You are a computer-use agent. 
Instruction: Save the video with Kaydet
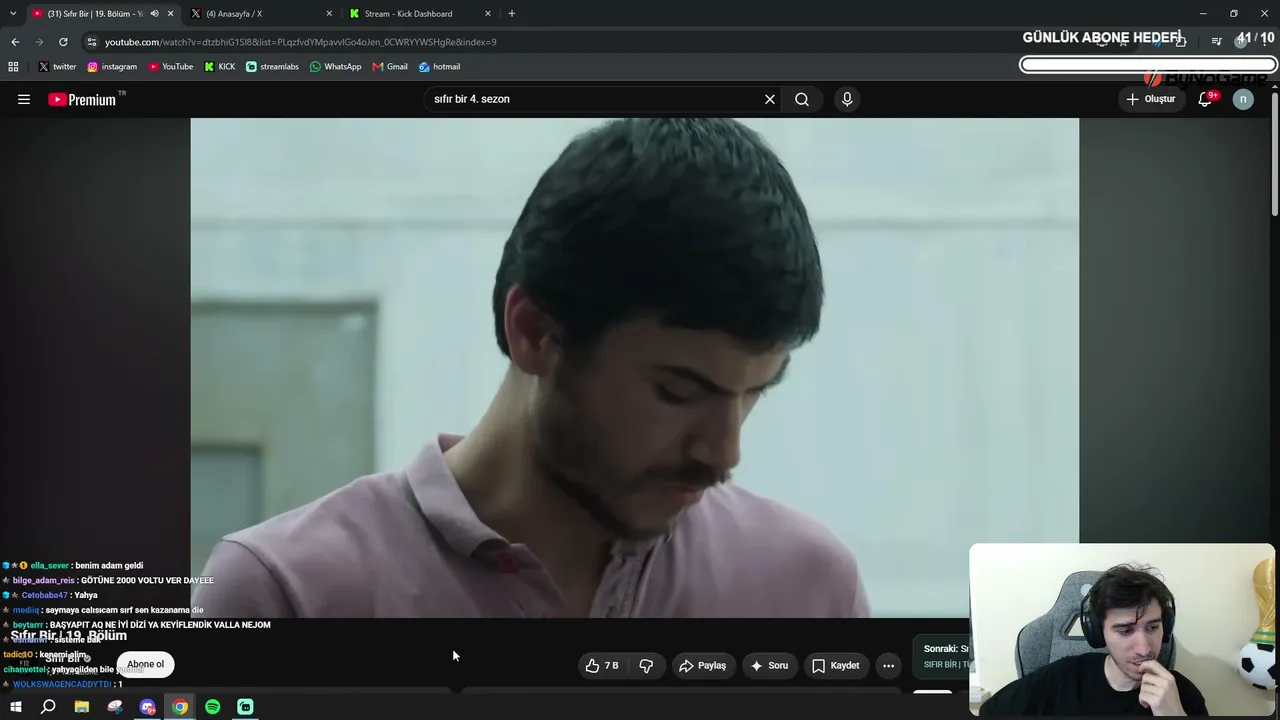click(x=836, y=665)
